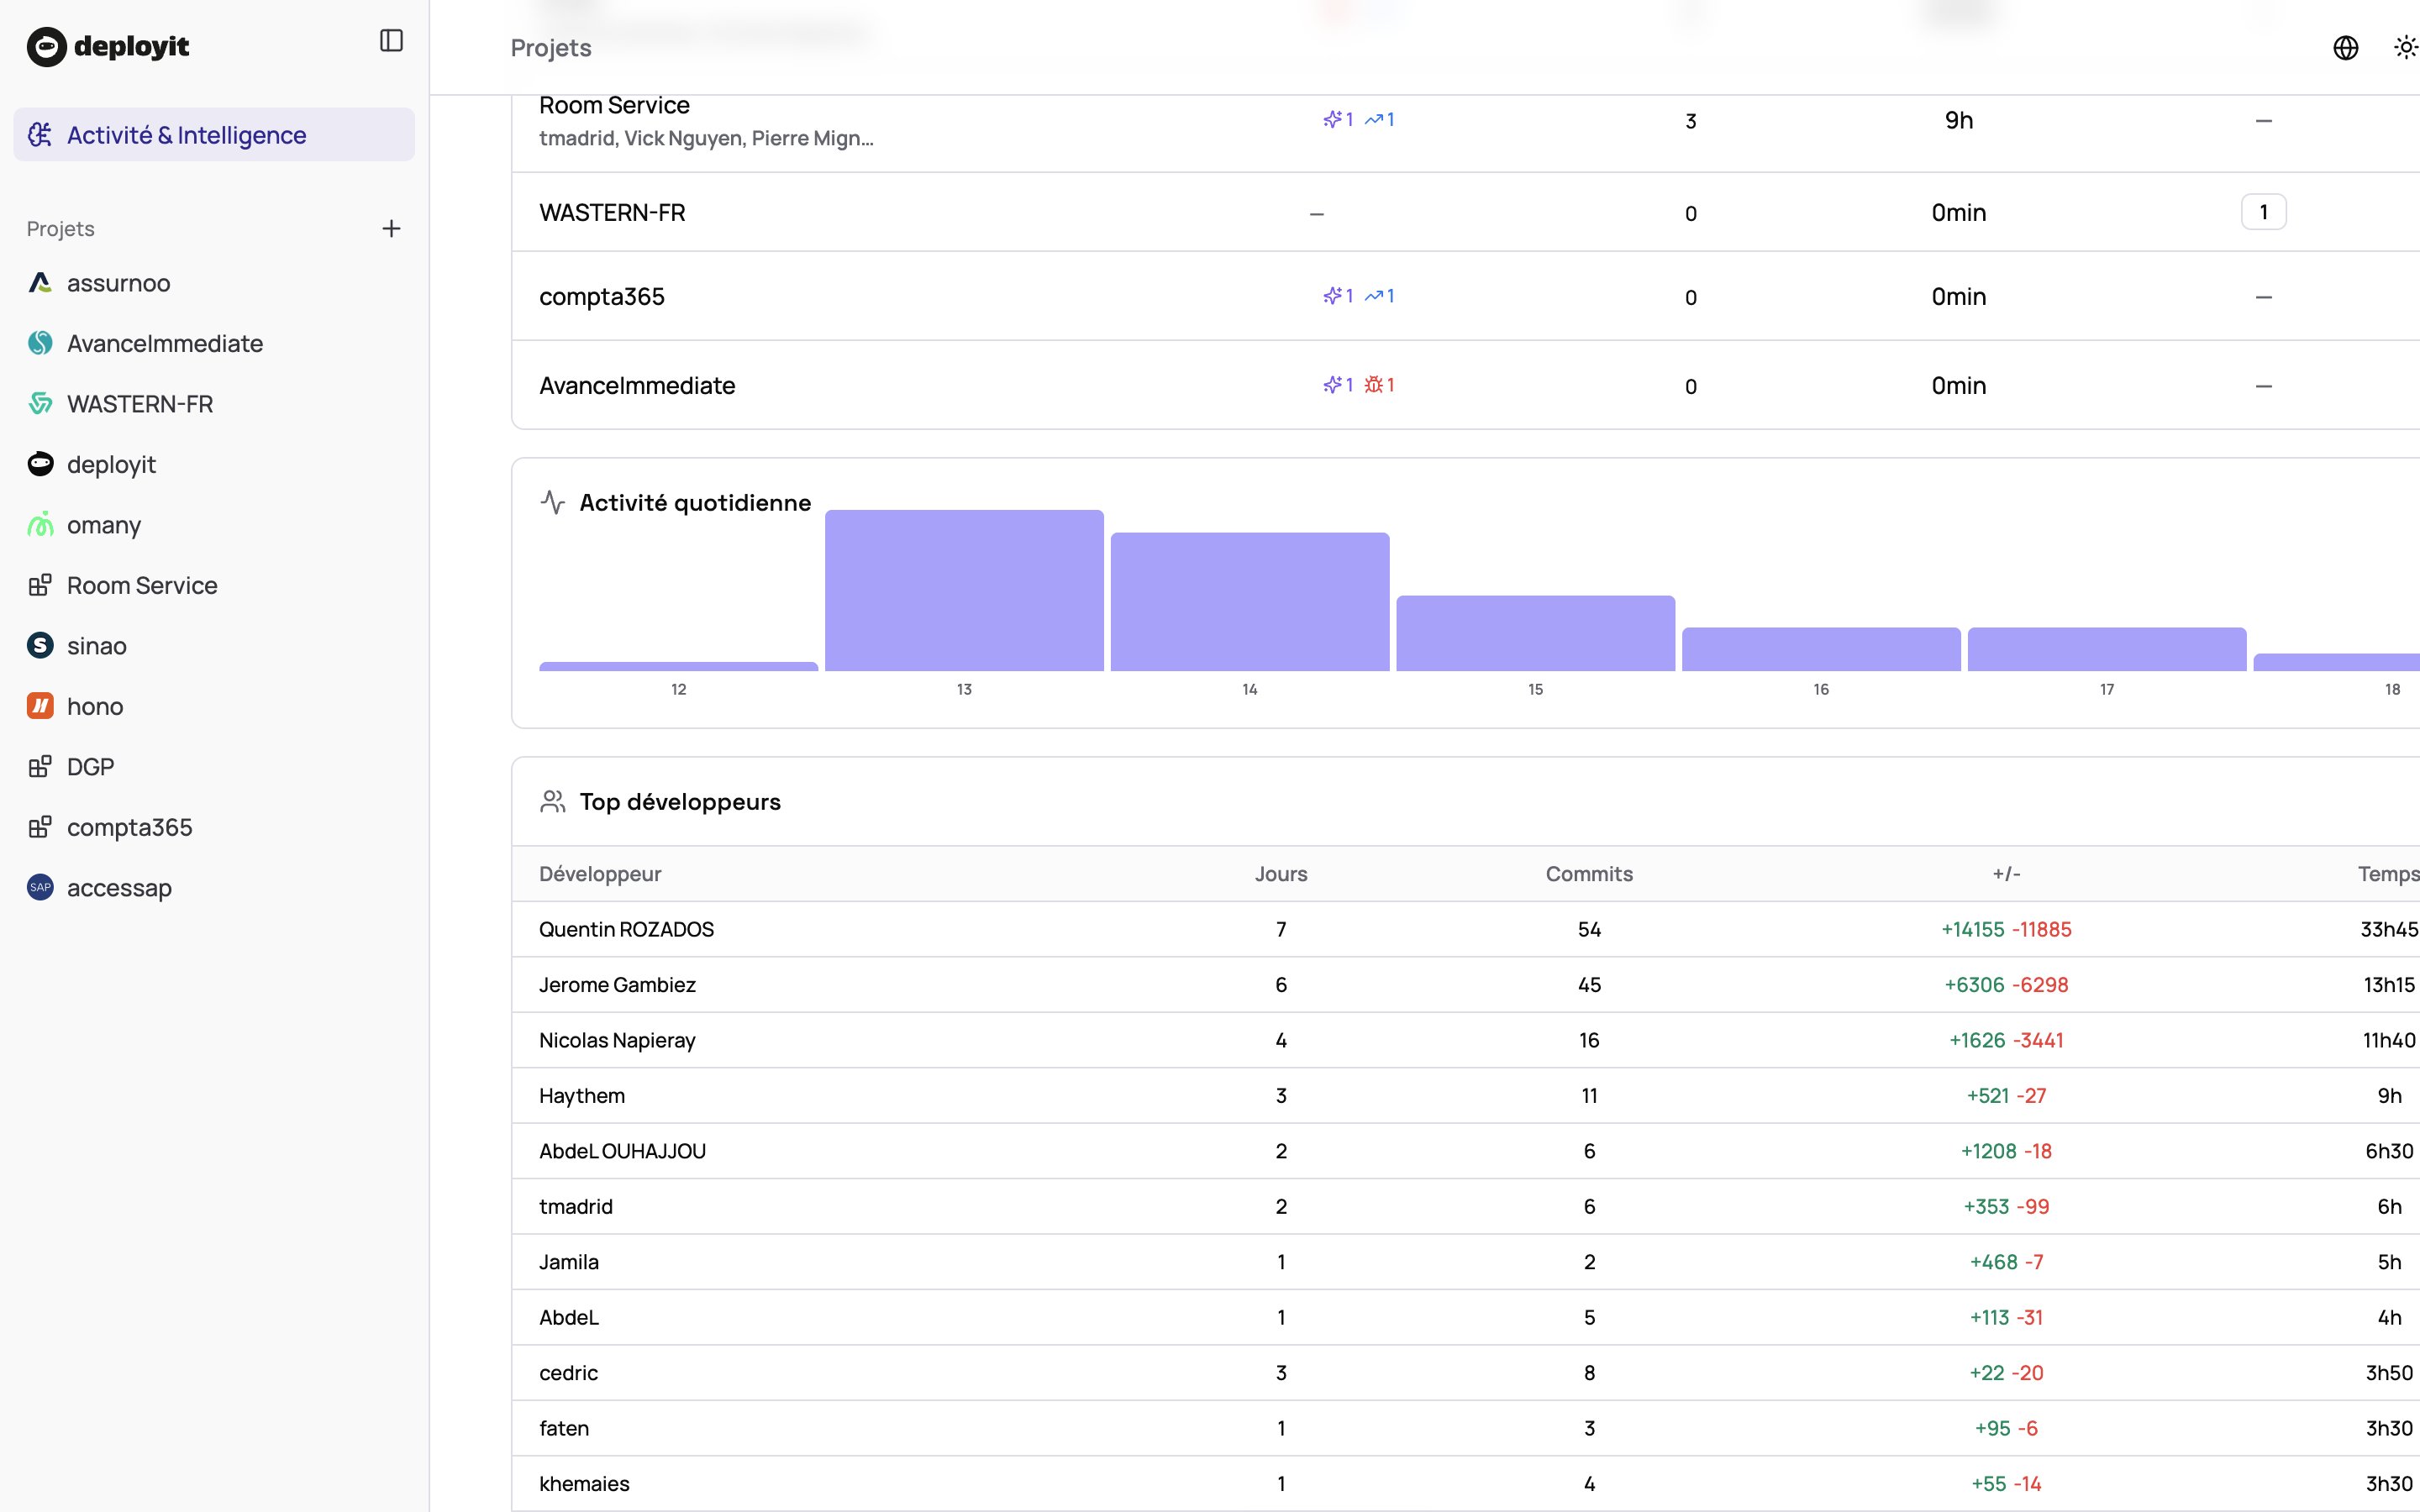Viewport: 2420px width, 1512px height.
Task: Click the sparkle badge on the Room Service row
Action: coord(1338,119)
